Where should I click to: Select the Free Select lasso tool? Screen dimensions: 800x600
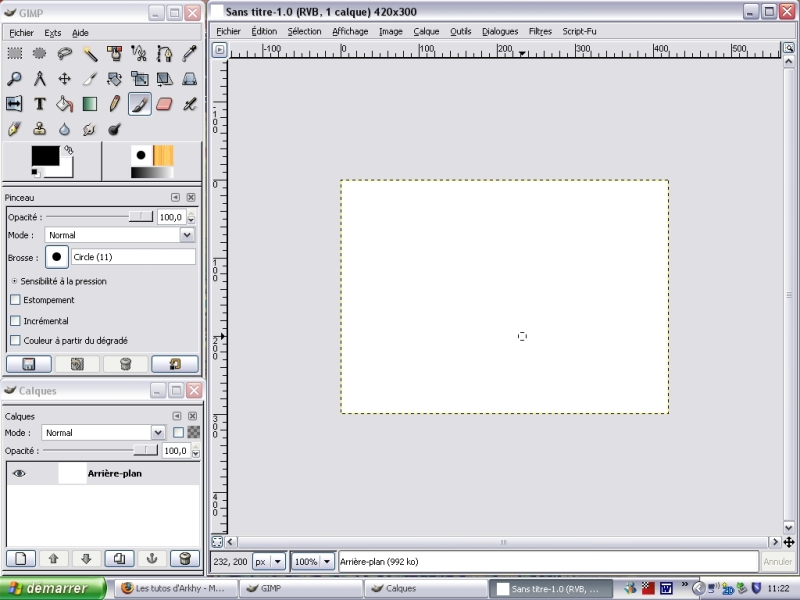tap(64, 53)
